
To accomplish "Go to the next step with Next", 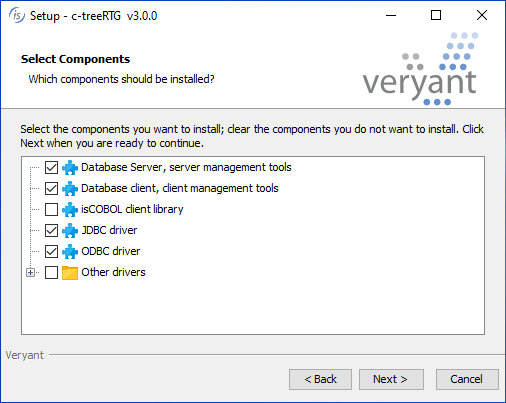I will pos(391,379).
